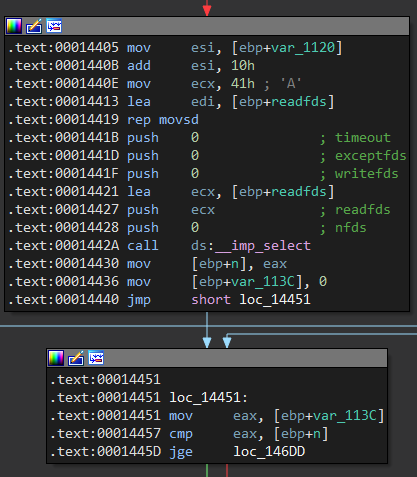Click the group nodes icon in loc_14451 block
Image resolution: width=417 pixels, height=477 pixels.
click(96, 358)
